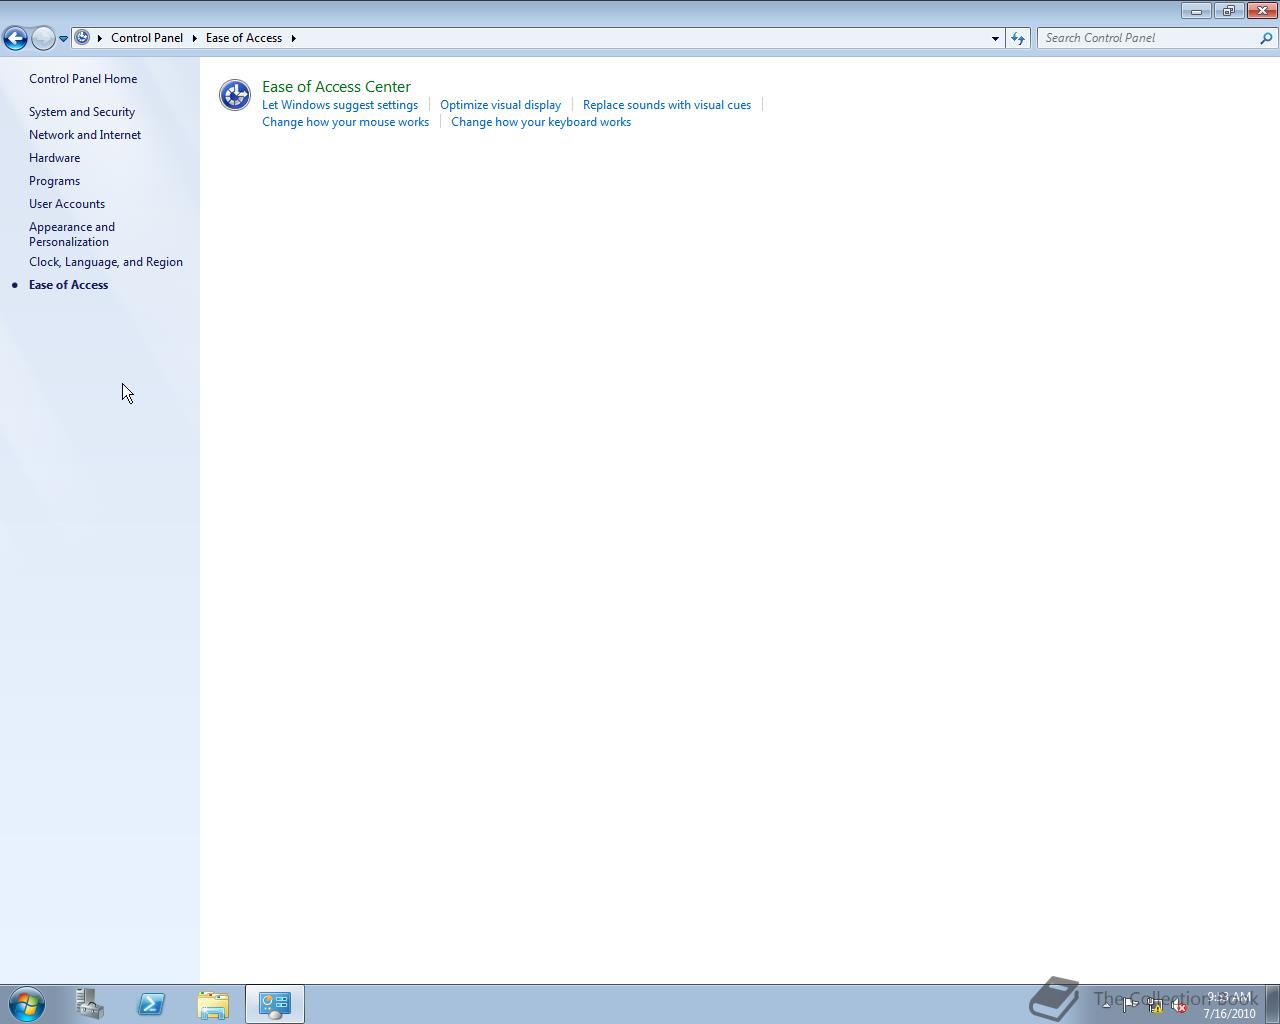Image resolution: width=1280 pixels, height=1024 pixels.
Task: Refresh the Control Panel view
Action: pyautogui.click(x=1018, y=38)
